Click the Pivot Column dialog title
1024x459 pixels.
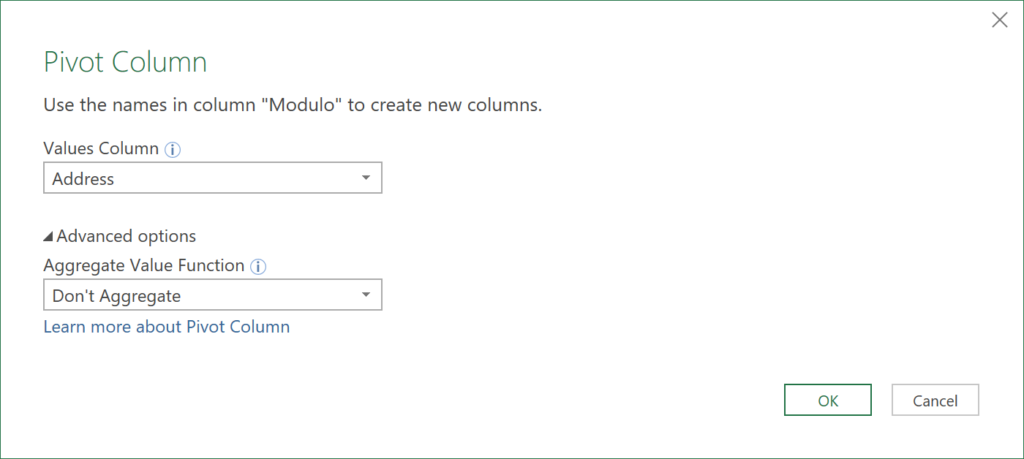(x=125, y=62)
